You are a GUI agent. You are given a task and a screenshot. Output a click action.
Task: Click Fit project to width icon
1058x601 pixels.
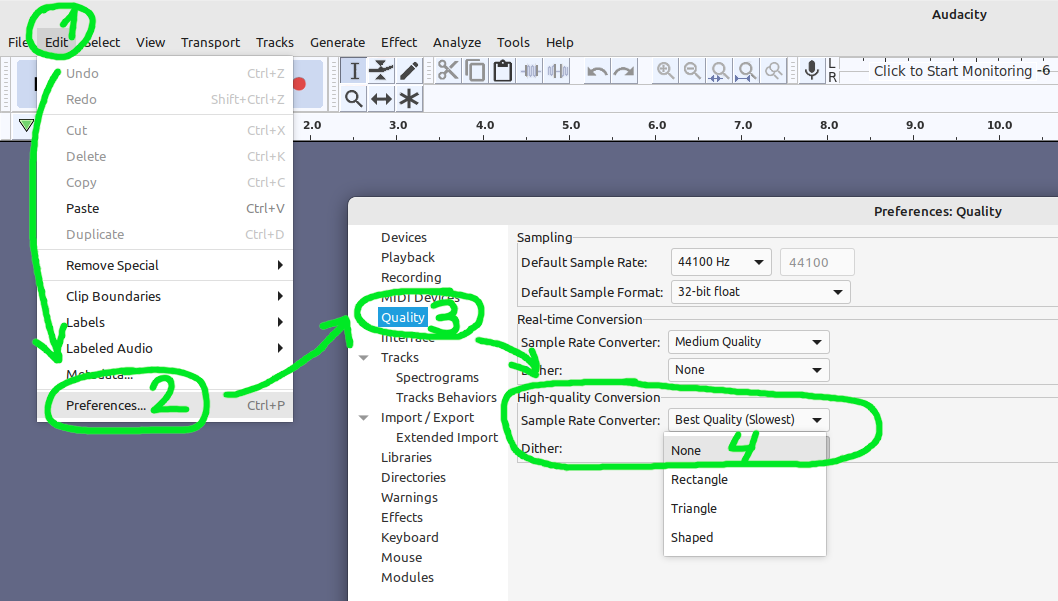746,71
